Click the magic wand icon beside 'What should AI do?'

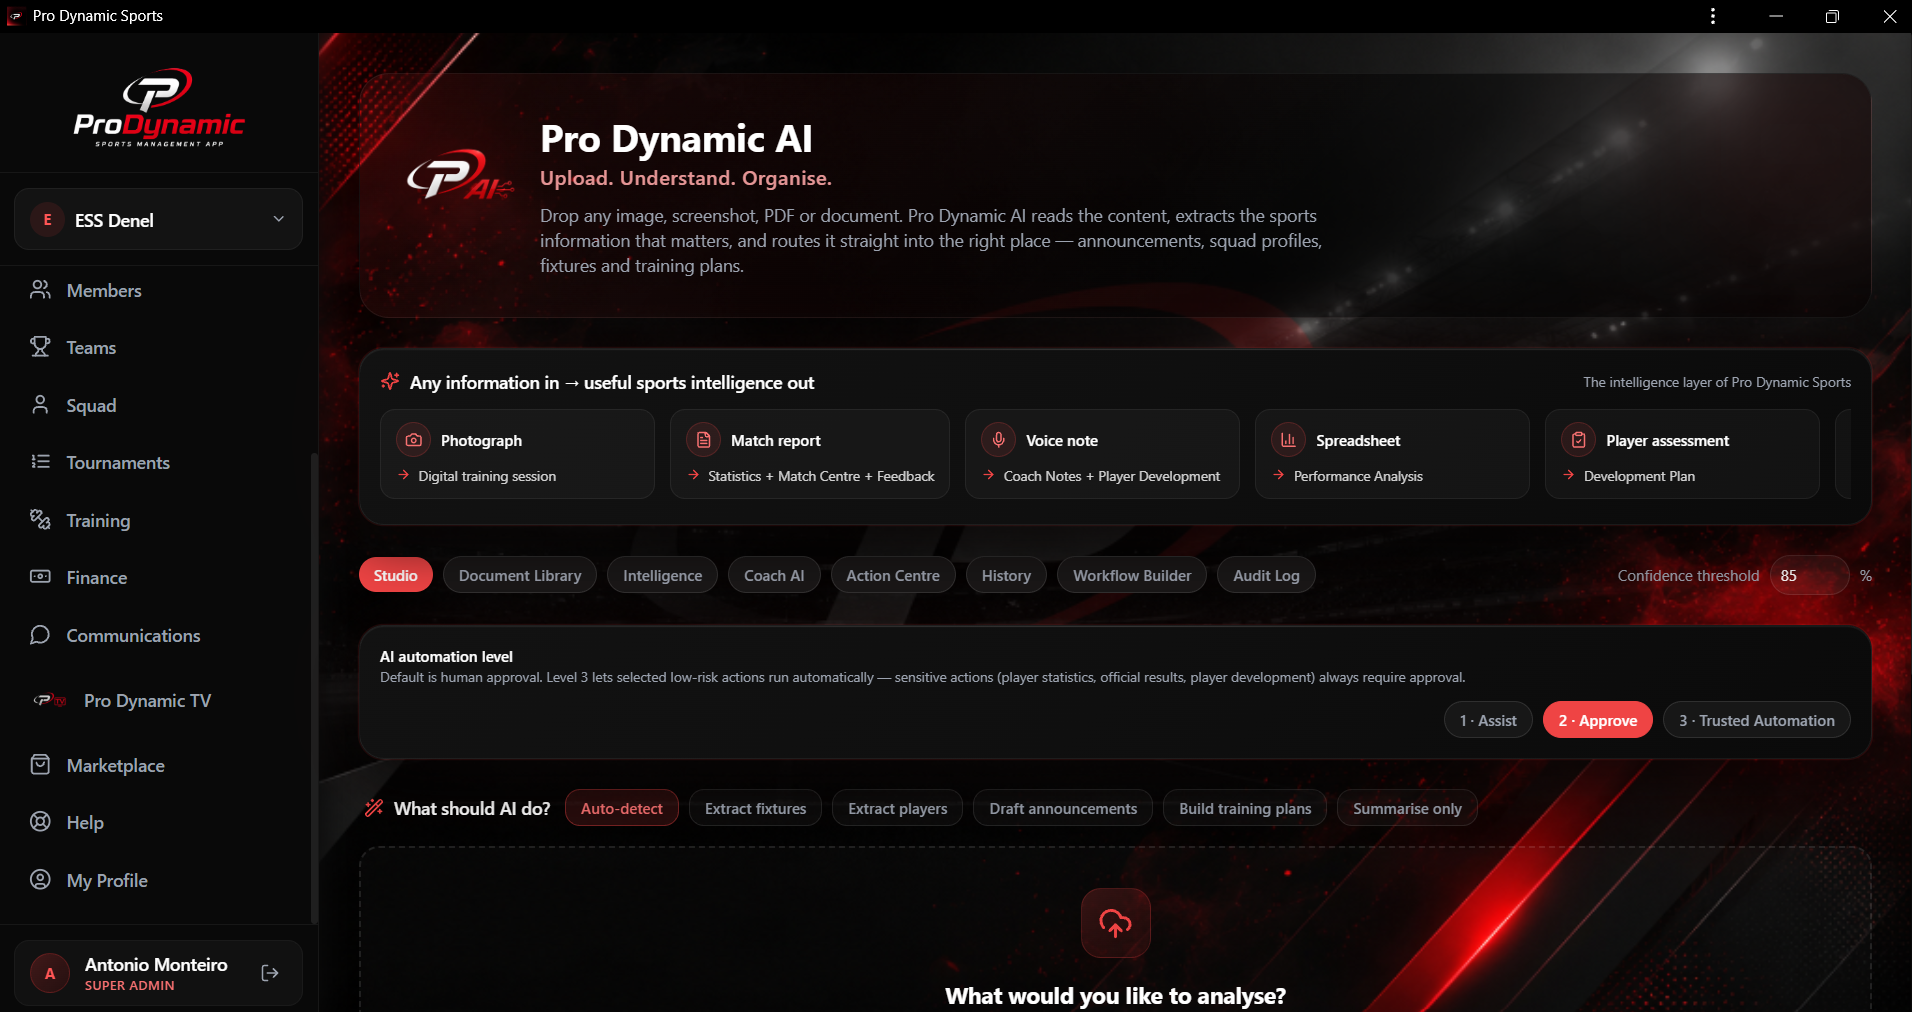(374, 808)
